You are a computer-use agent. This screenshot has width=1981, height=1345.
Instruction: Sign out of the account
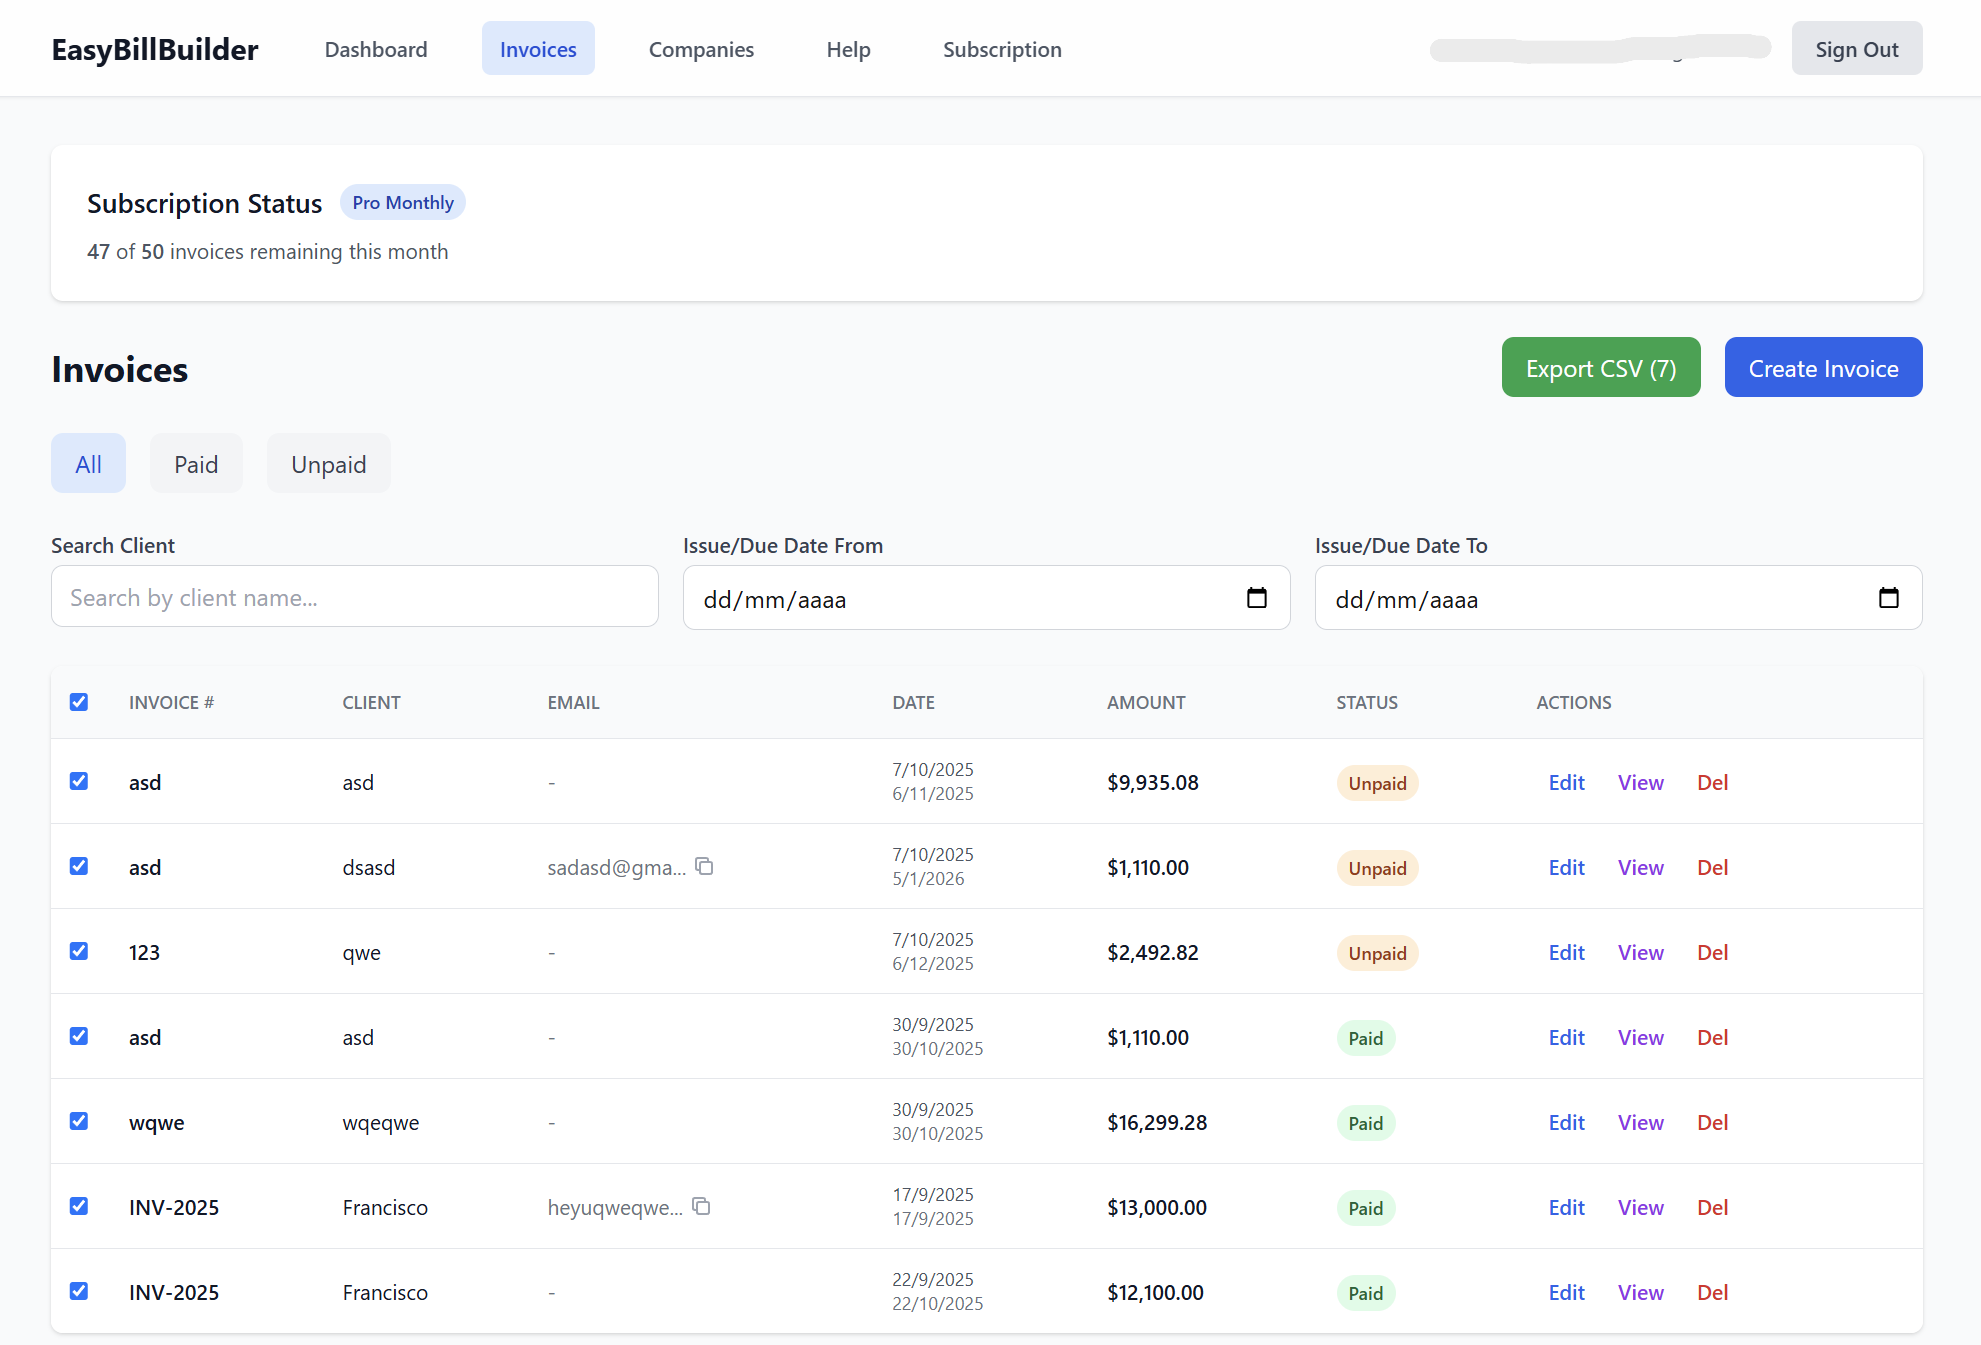tap(1856, 49)
